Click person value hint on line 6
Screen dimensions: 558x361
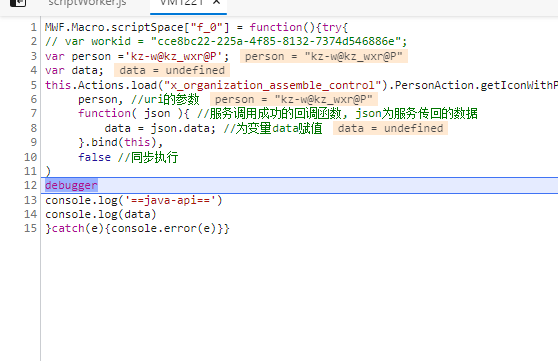point(294,99)
